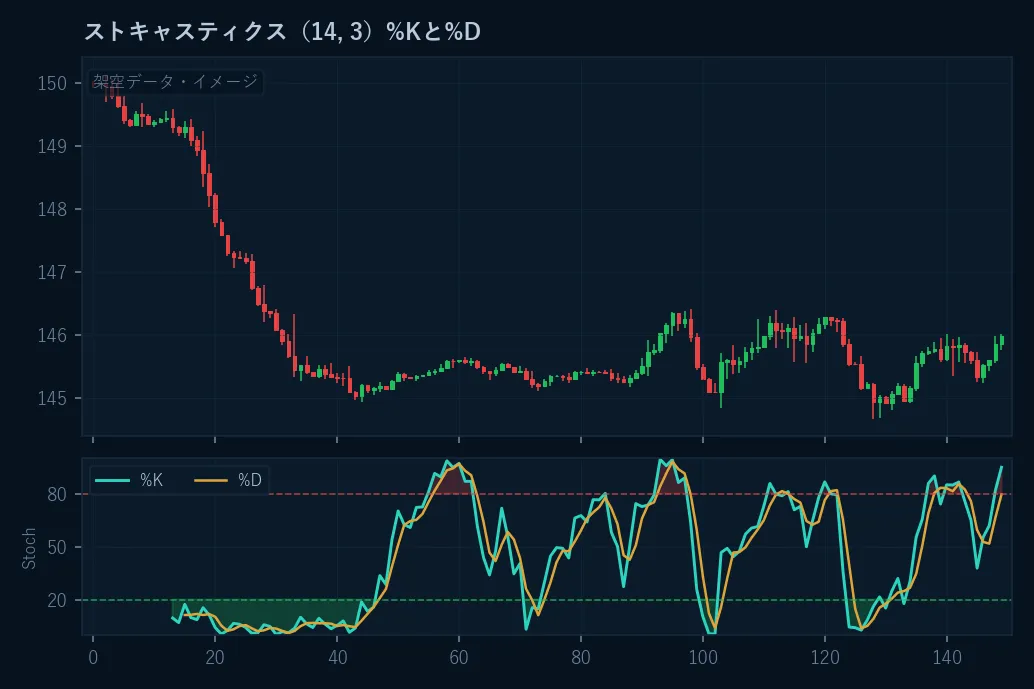Click the %D legend entry
The image size is (1034, 689).
(228, 480)
